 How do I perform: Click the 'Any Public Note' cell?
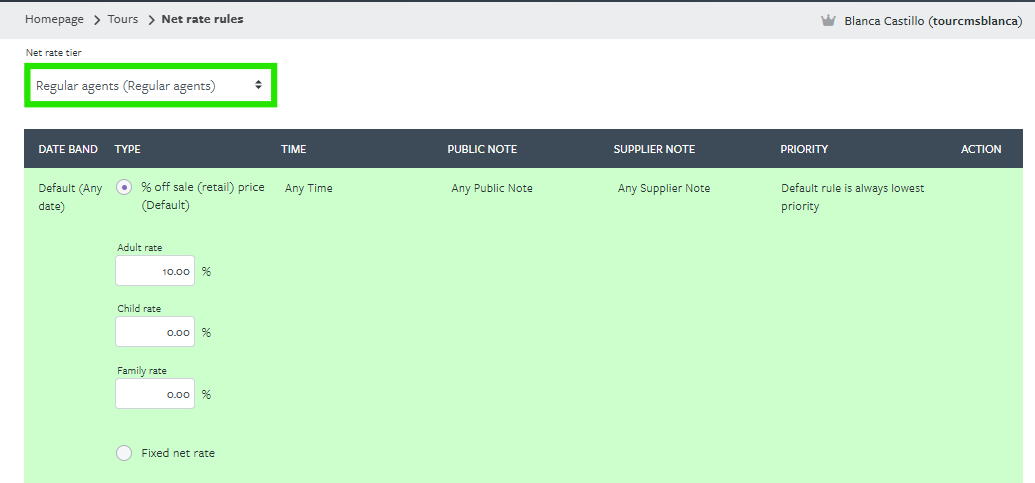click(x=492, y=188)
